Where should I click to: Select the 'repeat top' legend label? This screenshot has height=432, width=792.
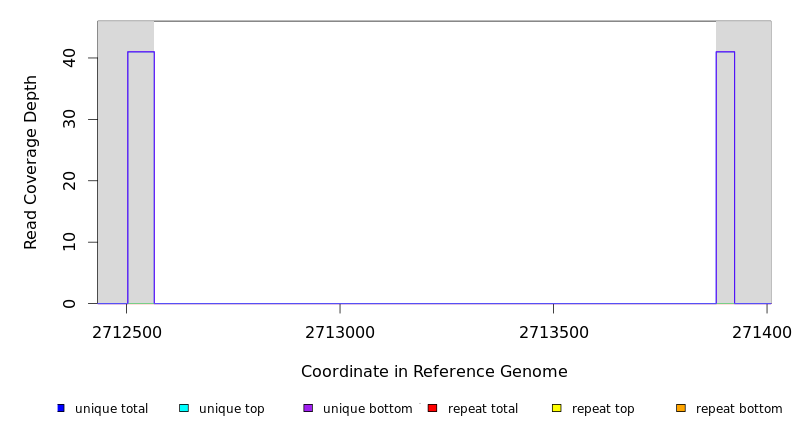tap(603, 409)
